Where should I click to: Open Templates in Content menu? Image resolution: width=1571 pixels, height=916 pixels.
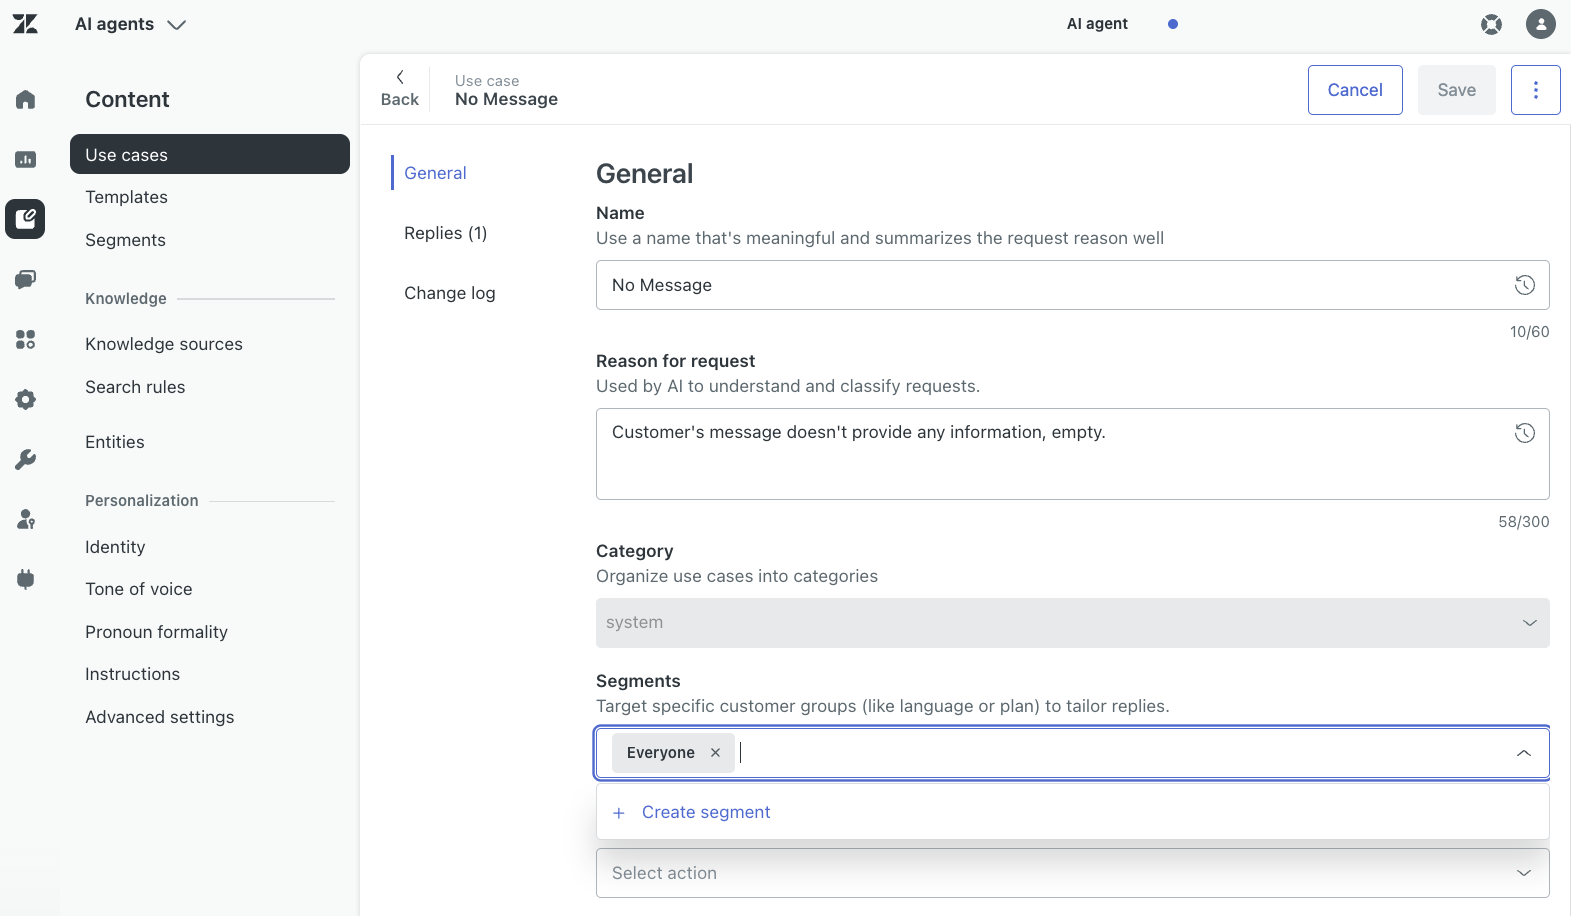pyautogui.click(x=126, y=197)
